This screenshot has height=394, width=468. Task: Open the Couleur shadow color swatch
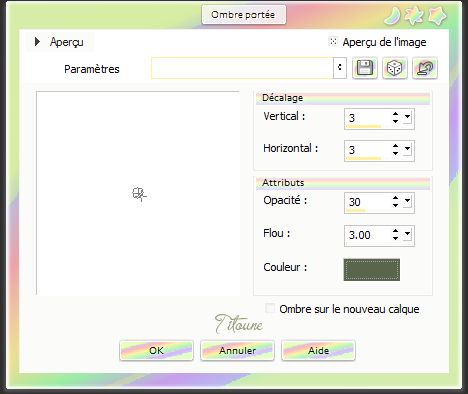coord(372,270)
